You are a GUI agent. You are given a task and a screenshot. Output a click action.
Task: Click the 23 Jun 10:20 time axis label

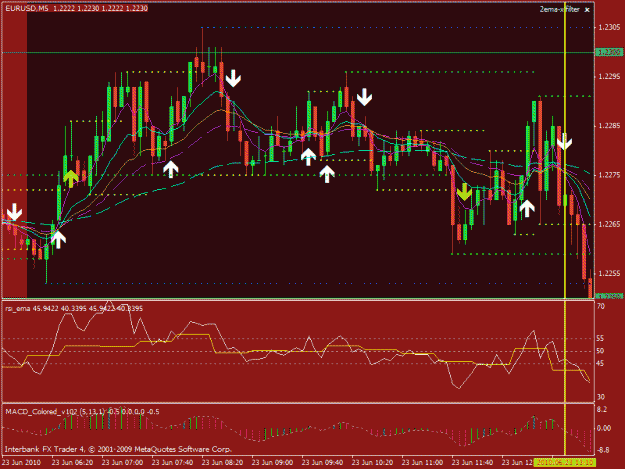pos(372,463)
